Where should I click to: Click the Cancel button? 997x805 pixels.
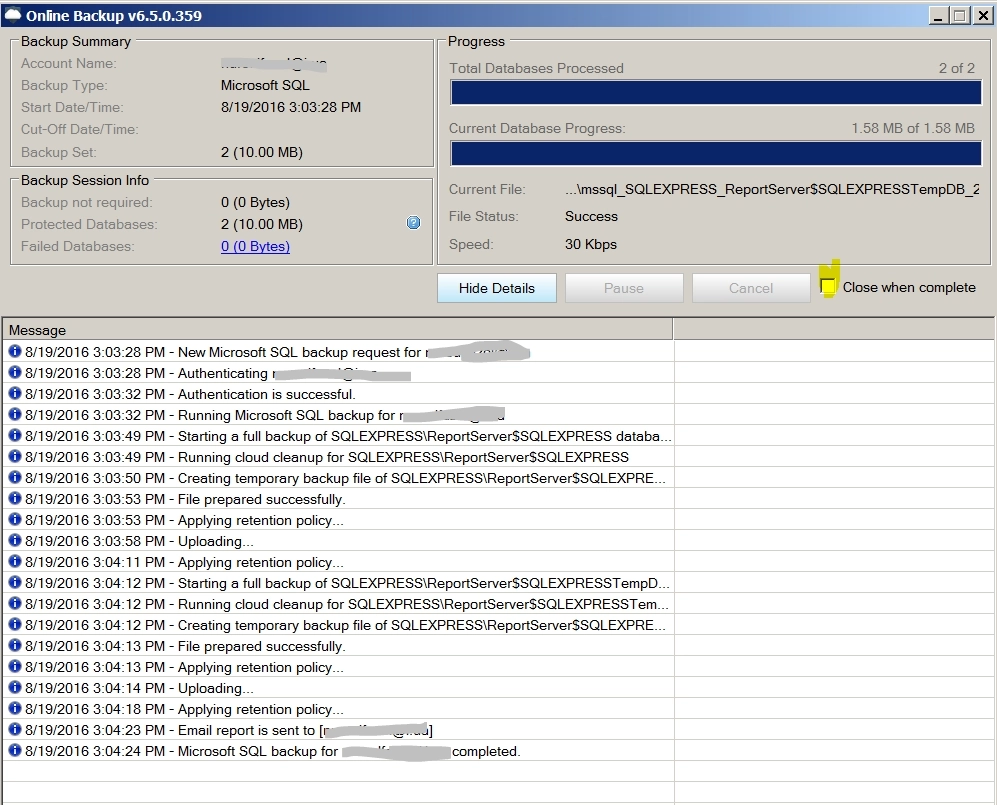click(751, 288)
